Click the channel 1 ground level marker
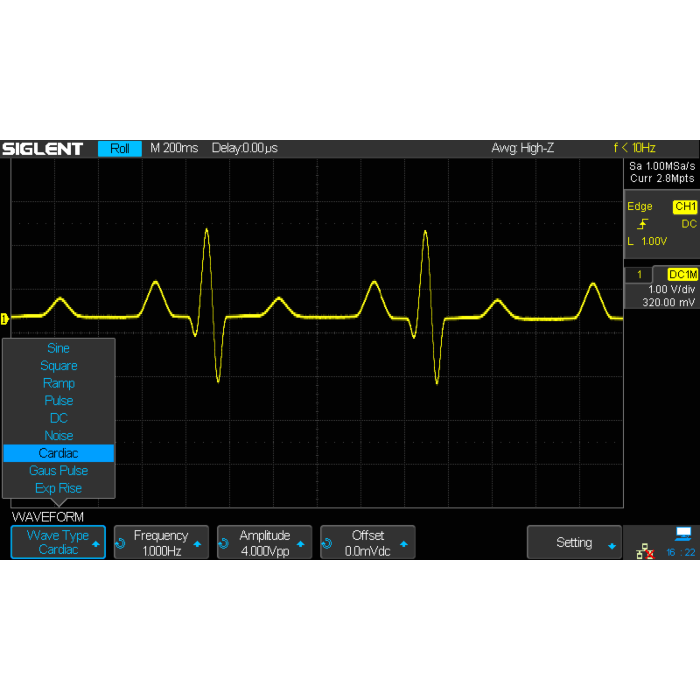Image resolution: width=700 pixels, height=700 pixels. coord(4,319)
